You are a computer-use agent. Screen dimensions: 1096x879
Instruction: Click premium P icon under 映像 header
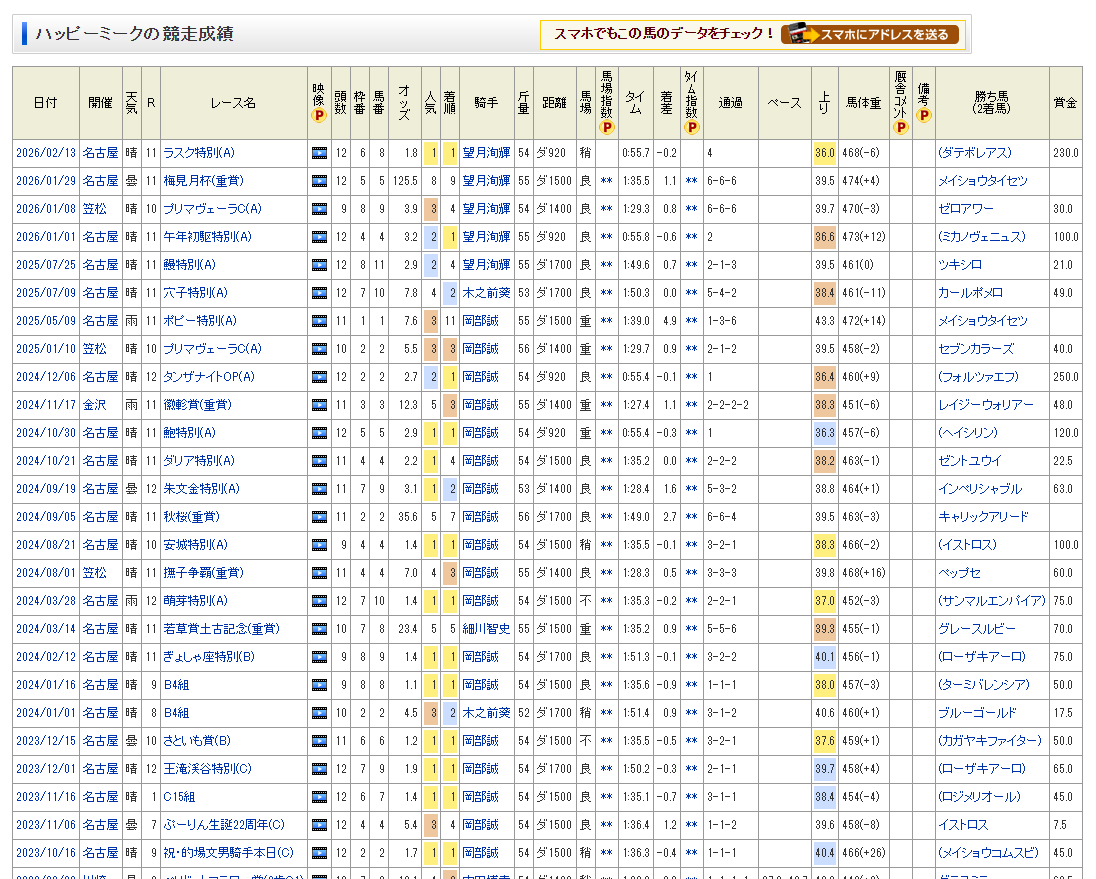coord(319,115)
